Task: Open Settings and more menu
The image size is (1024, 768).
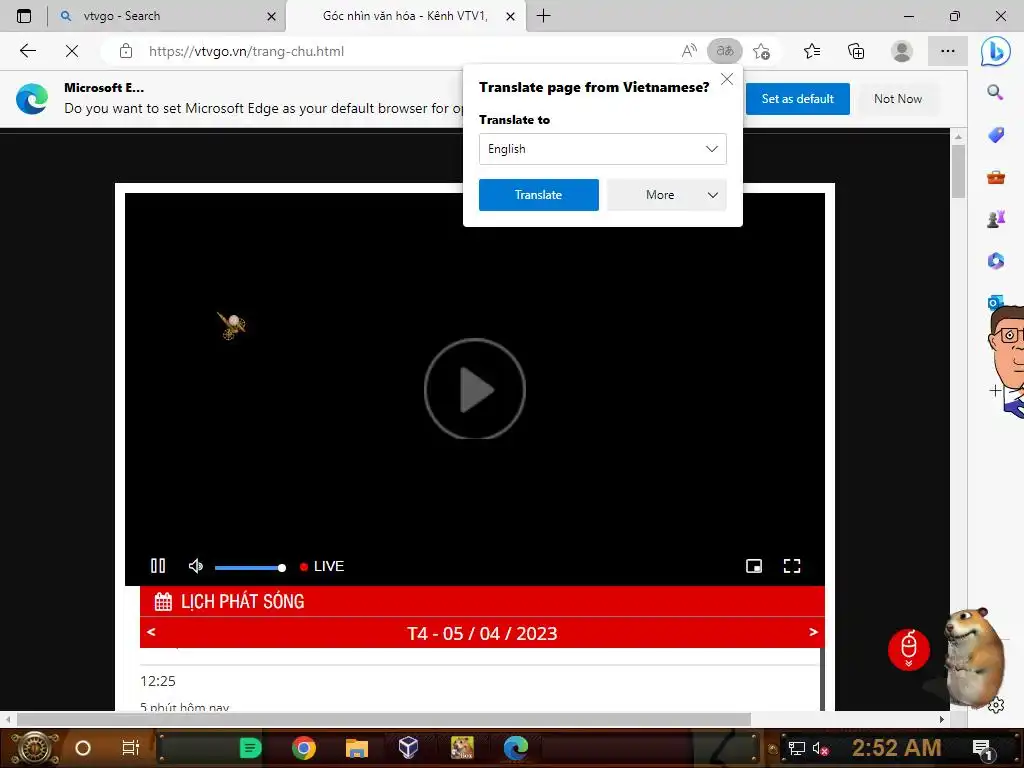Action: point(948,51)
